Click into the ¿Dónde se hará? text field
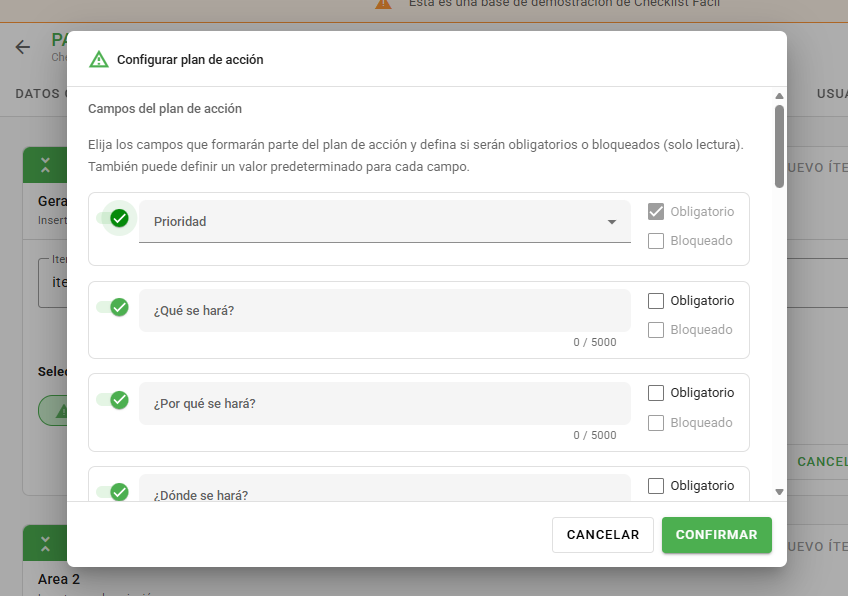The height and width of the screenshot is (596, 848). tap(385, 488)
